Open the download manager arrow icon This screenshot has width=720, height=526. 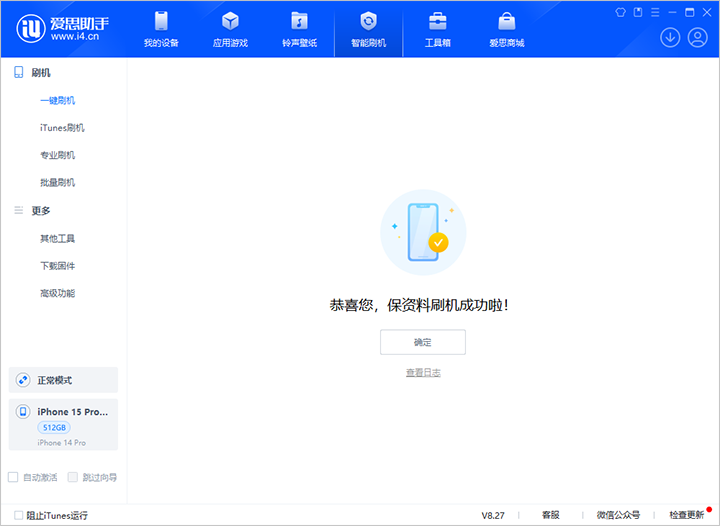click(x=670, y=38)
